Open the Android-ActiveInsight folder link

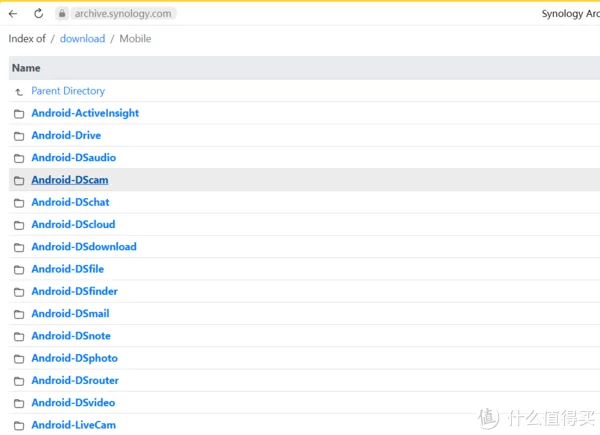(85, 113)
